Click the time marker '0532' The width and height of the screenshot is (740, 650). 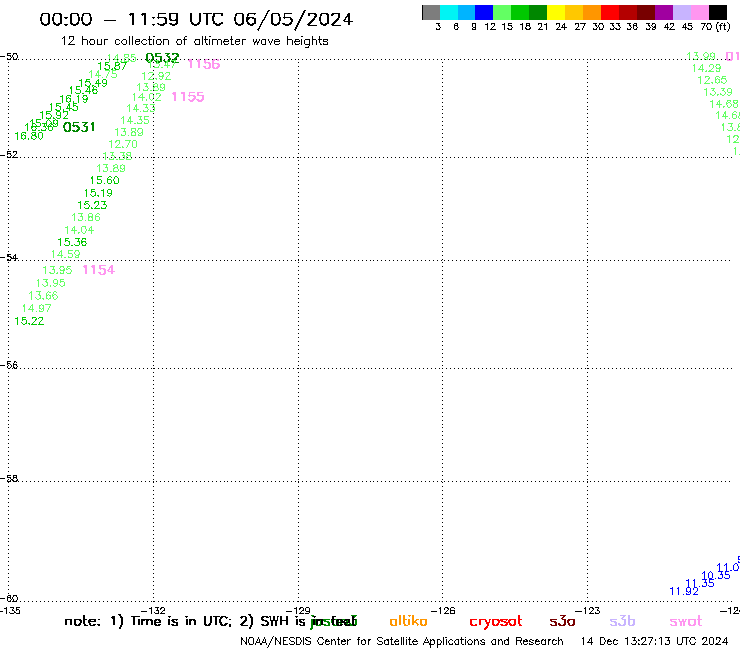[162, 58]
